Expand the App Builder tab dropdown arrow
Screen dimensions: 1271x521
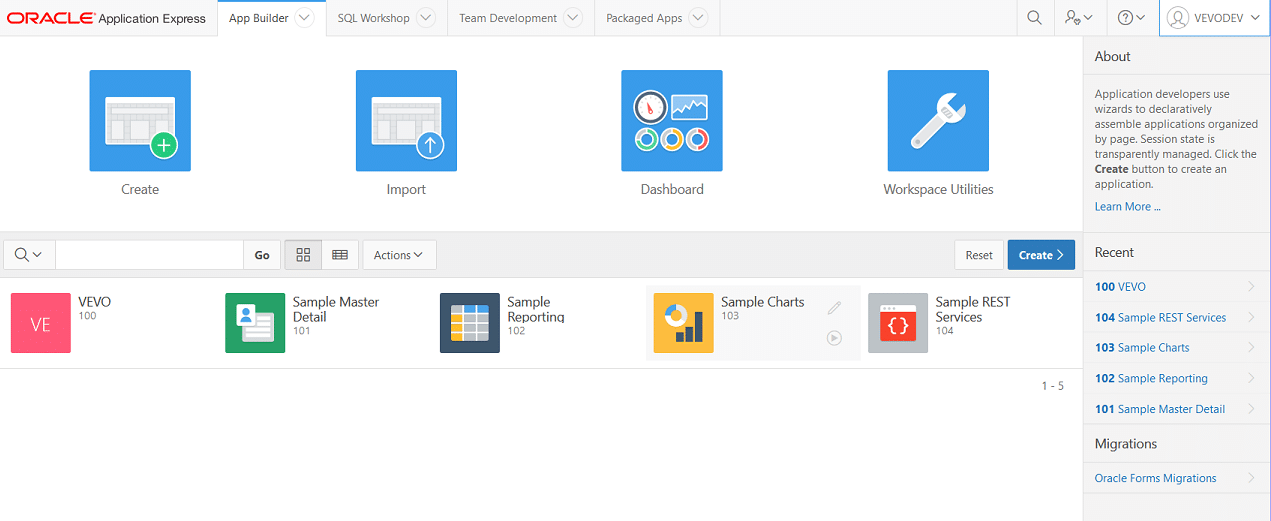click(305, 18)
